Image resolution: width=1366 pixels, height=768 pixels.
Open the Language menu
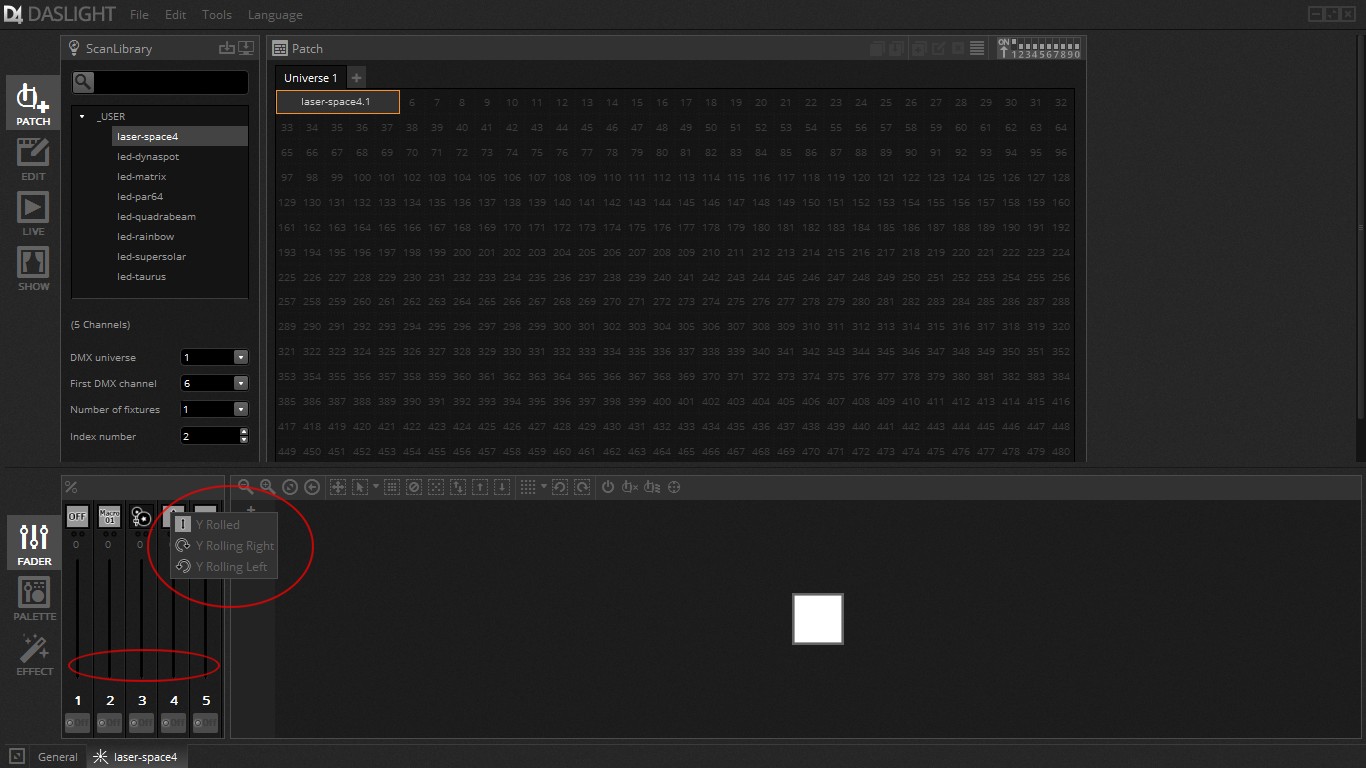point(275,15)
